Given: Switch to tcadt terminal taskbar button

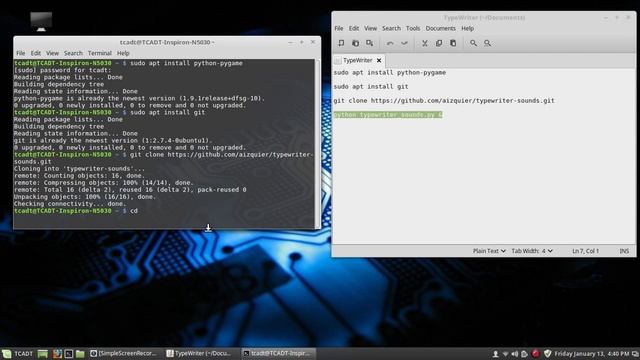Looking at the screenshot, I should pos(278,353).
